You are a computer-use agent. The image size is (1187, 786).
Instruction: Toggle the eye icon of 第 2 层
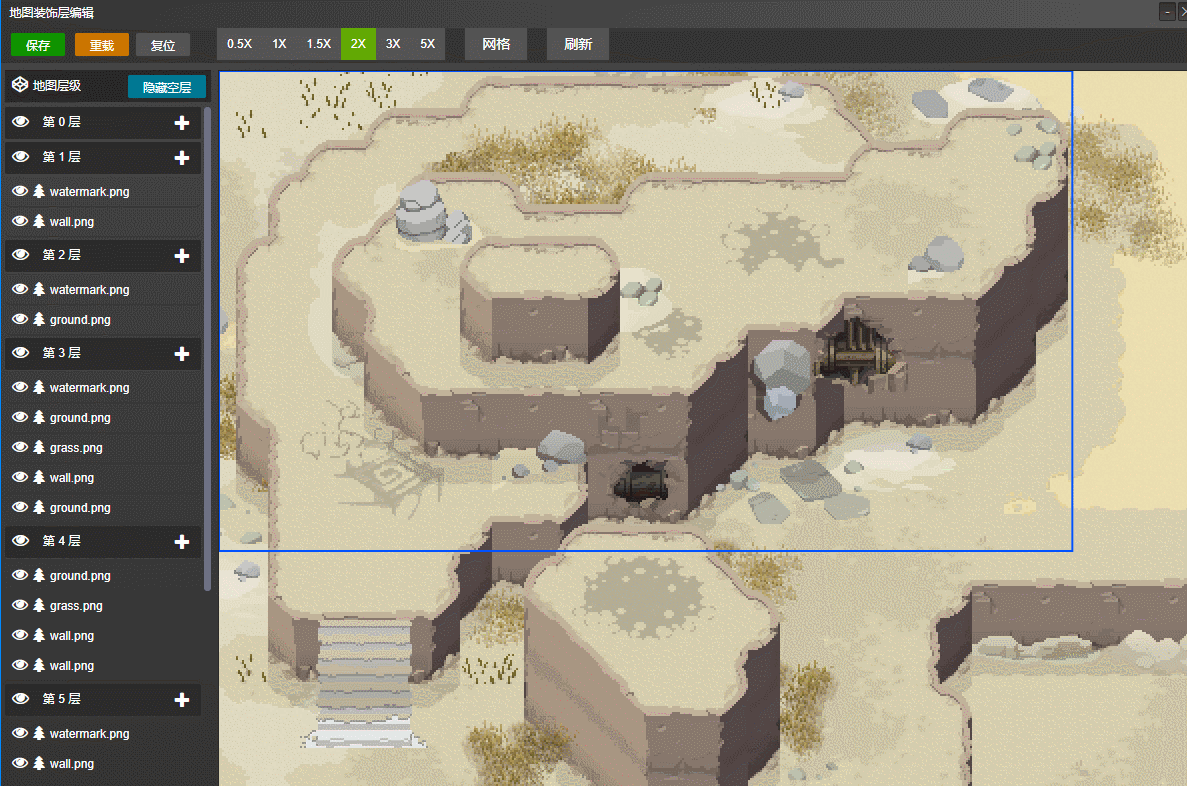point(20,255)
